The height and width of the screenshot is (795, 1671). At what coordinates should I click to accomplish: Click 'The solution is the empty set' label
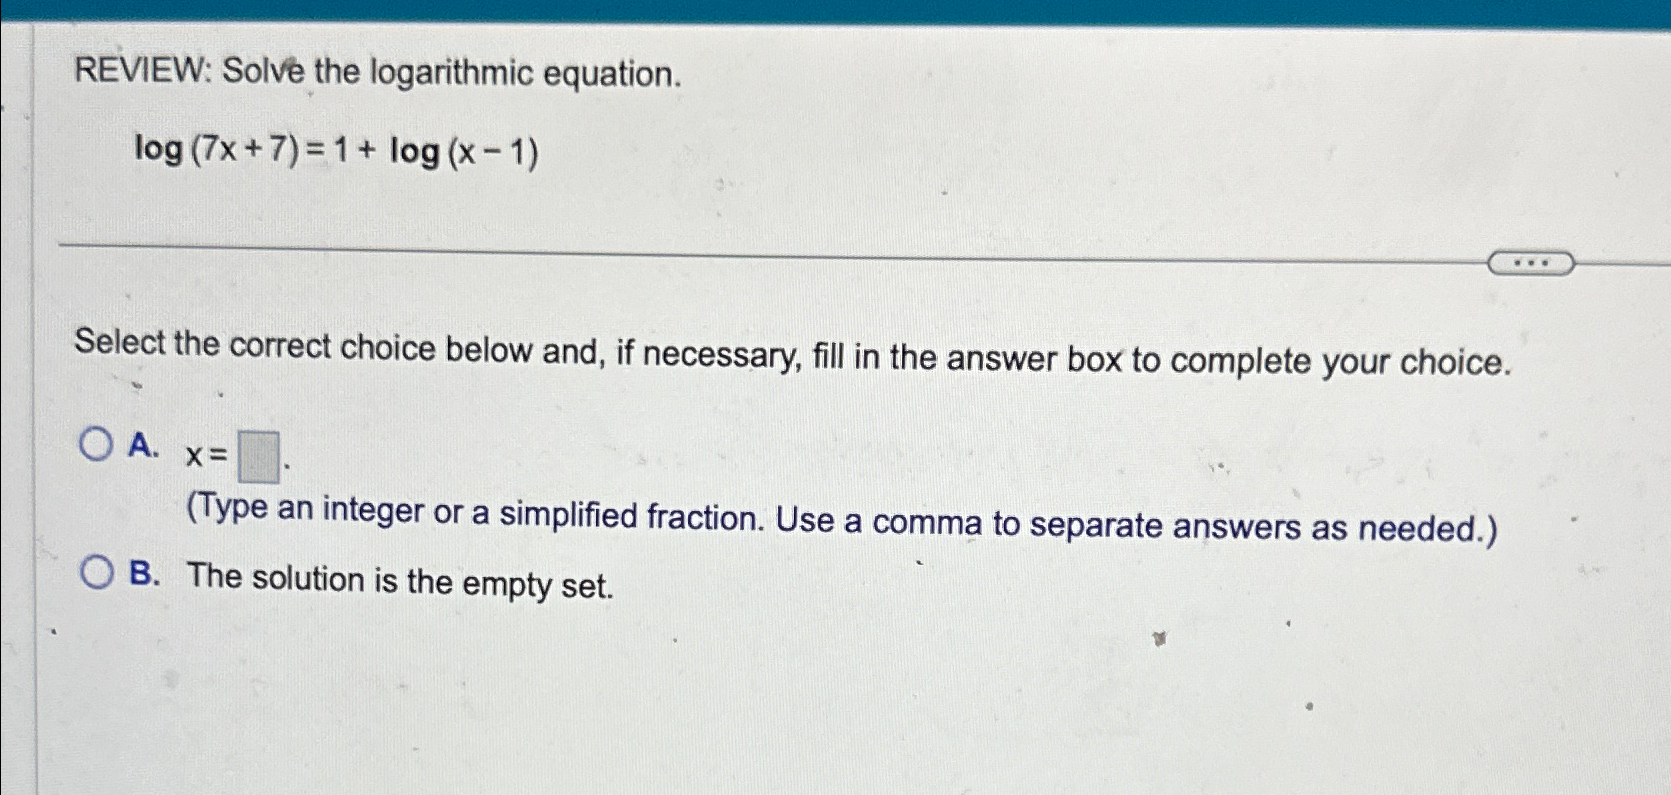click(x=400, y=582)
